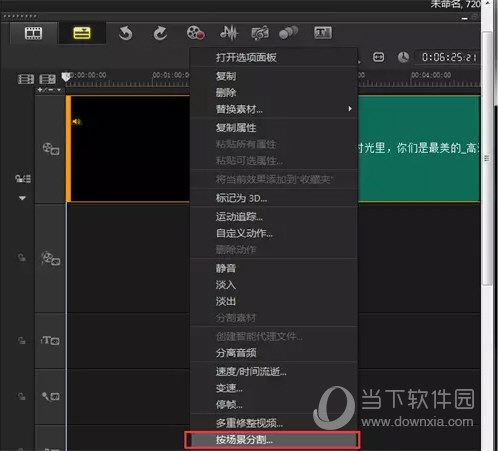Expand arrow below track manager
Screen dimensions: 498x451
(x=22, y=198)
